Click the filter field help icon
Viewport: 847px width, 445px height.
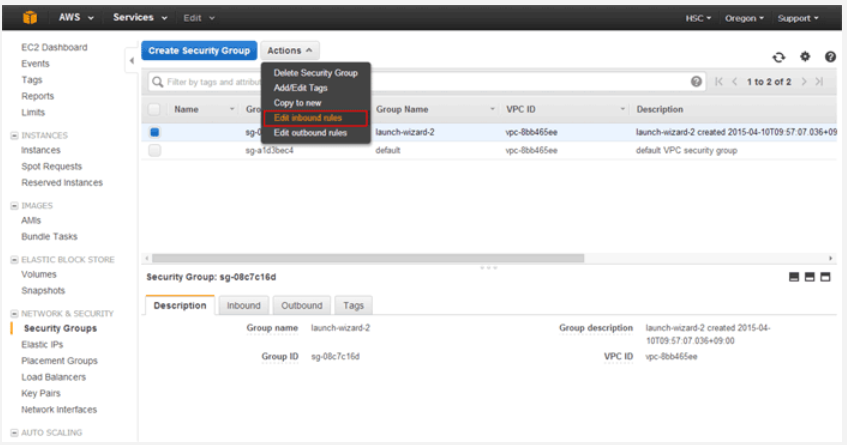tap(696, 82)
